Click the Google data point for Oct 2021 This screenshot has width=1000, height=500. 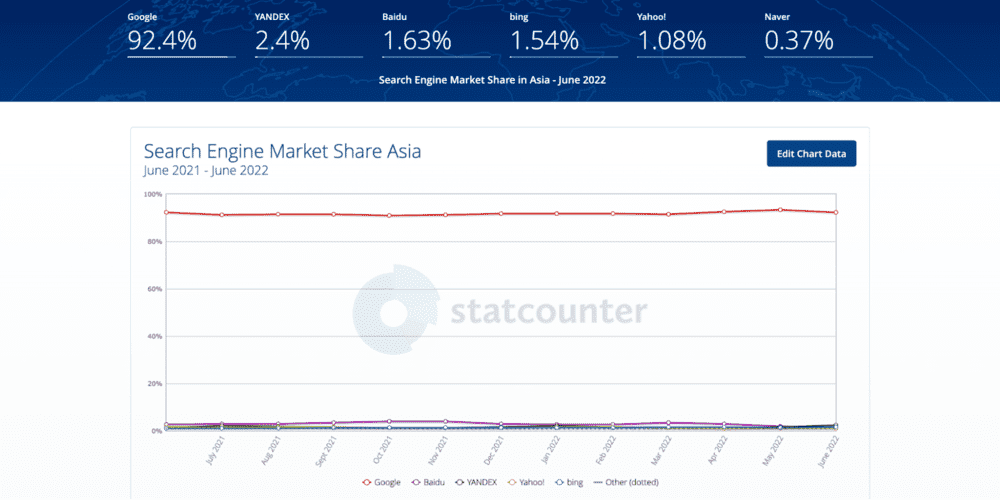[389, 215]
